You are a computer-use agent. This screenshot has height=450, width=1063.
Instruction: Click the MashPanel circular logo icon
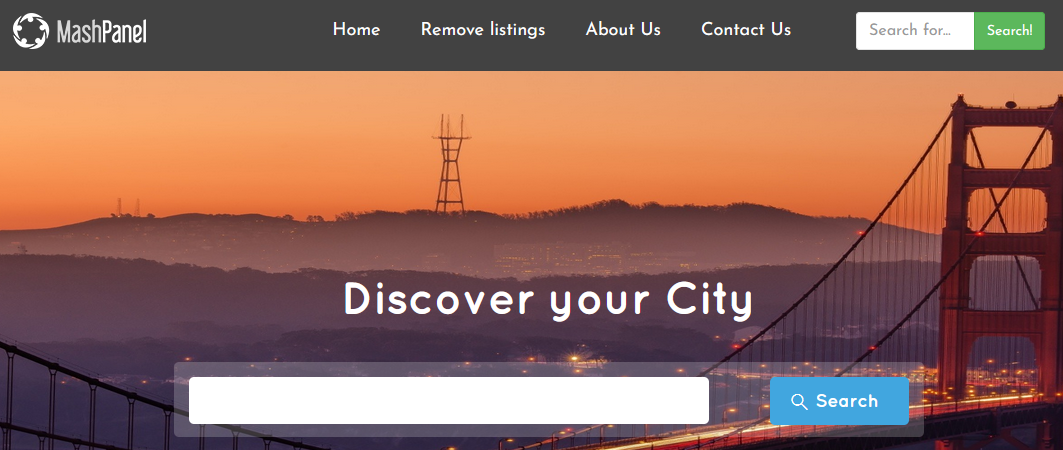point(31,31)
